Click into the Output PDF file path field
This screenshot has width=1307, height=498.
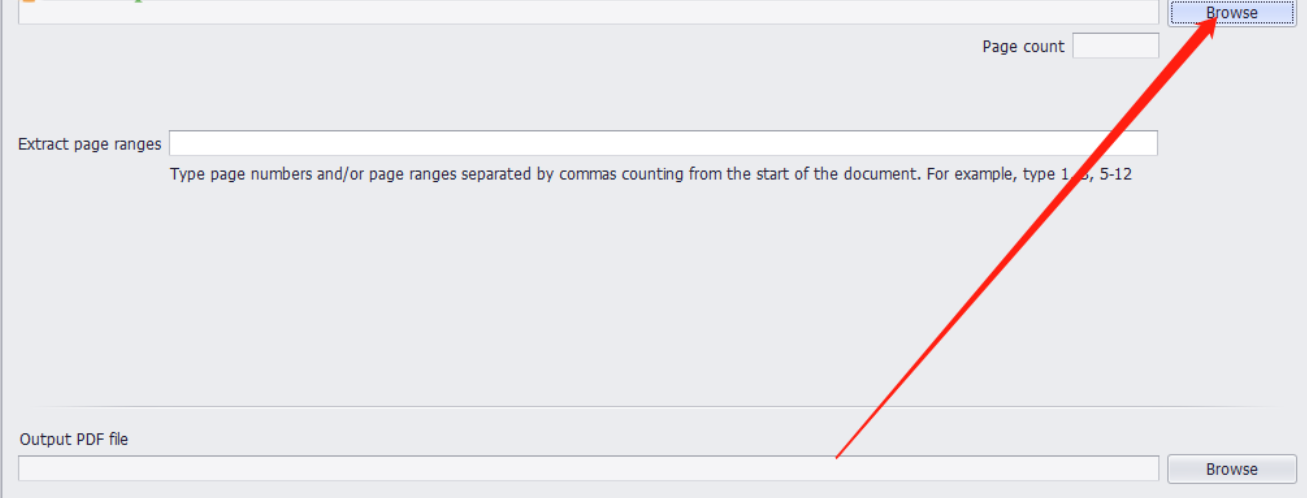click(588, 468)
